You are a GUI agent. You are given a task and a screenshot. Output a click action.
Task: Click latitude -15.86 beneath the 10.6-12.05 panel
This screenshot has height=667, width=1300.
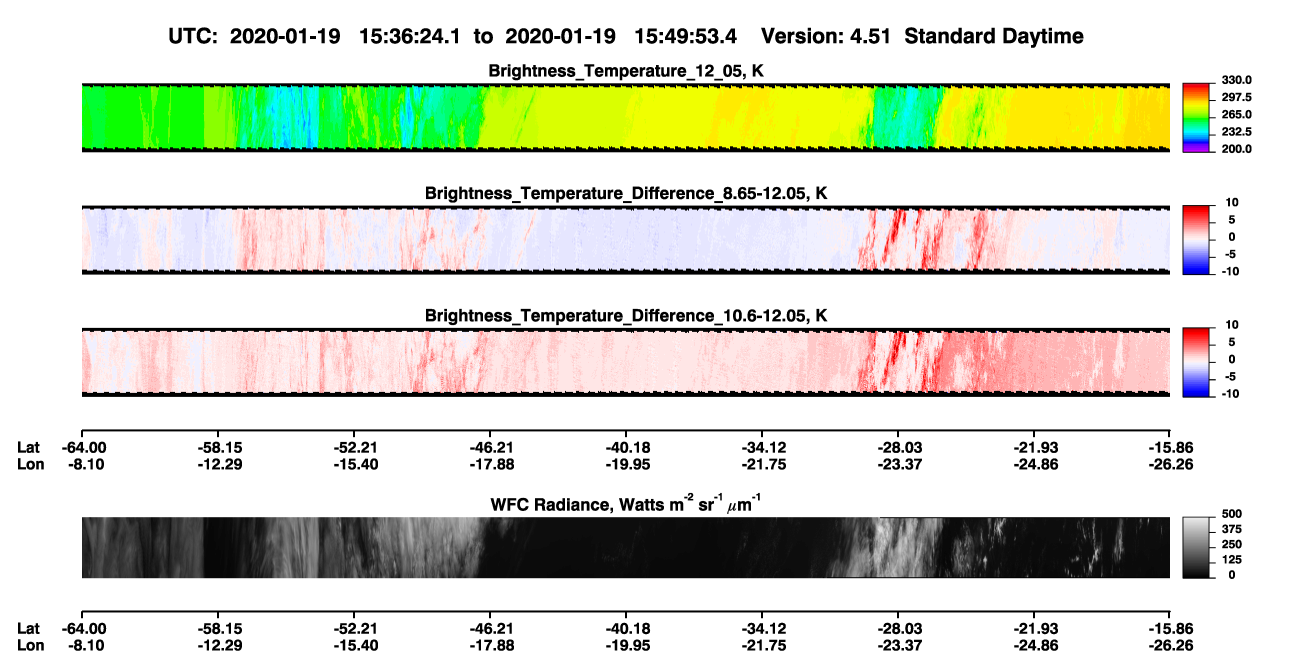click(x=1170, y=446)
